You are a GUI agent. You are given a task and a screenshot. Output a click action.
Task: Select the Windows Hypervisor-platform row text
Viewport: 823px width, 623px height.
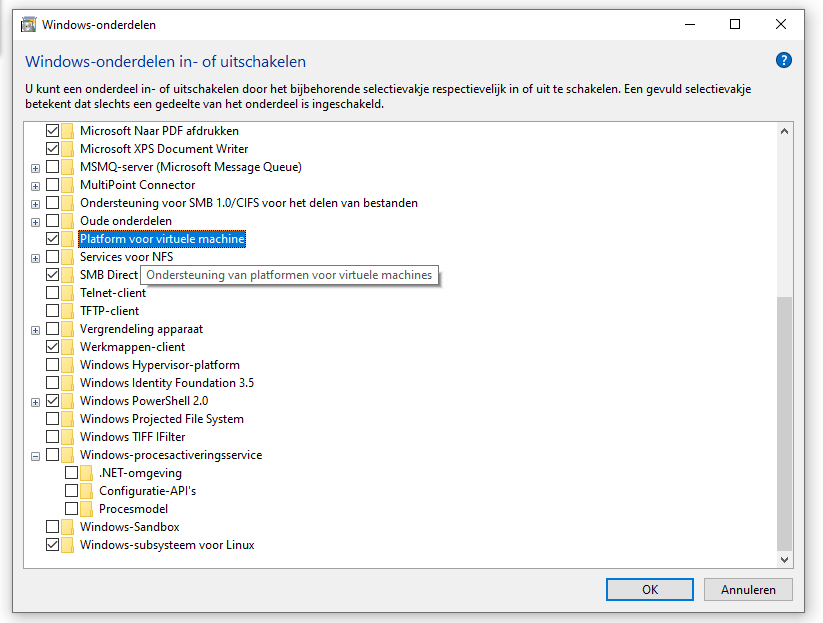160,365
